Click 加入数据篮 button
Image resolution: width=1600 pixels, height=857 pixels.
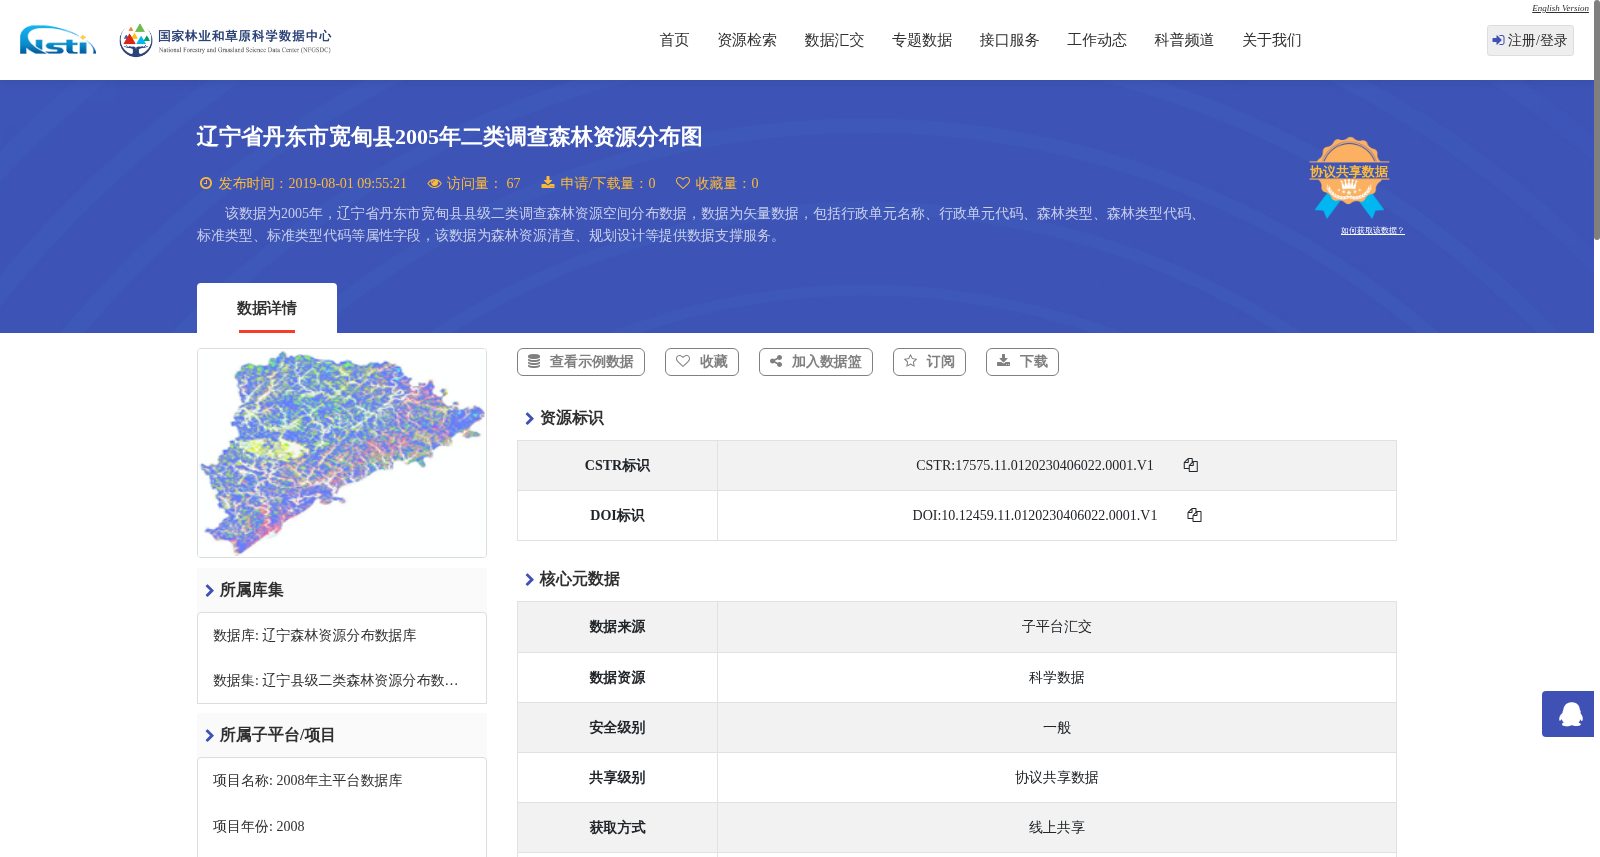pos(816,362)
